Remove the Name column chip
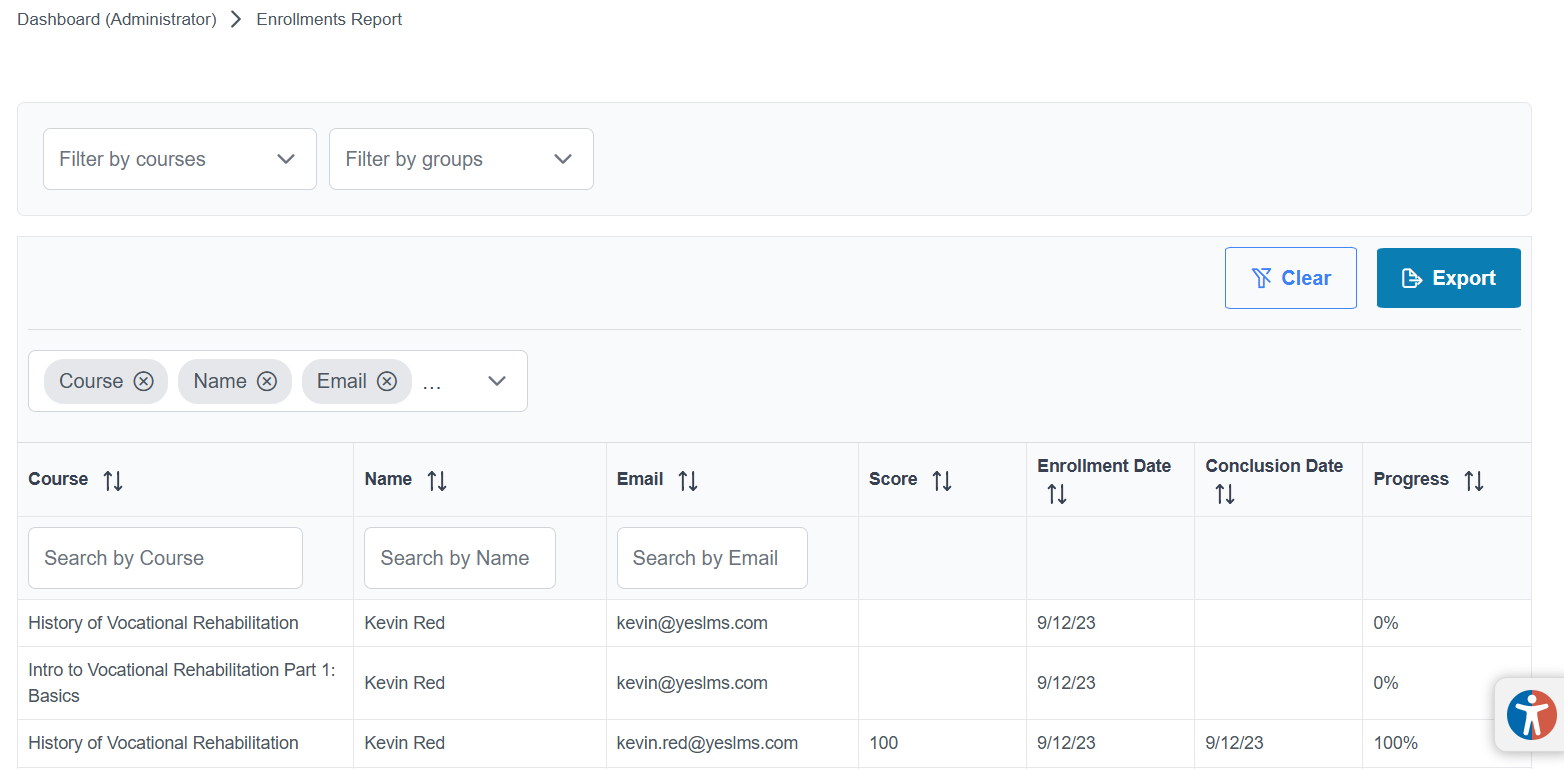The height and width of the screenshot is (769, 1564). [x=266, y=381]
